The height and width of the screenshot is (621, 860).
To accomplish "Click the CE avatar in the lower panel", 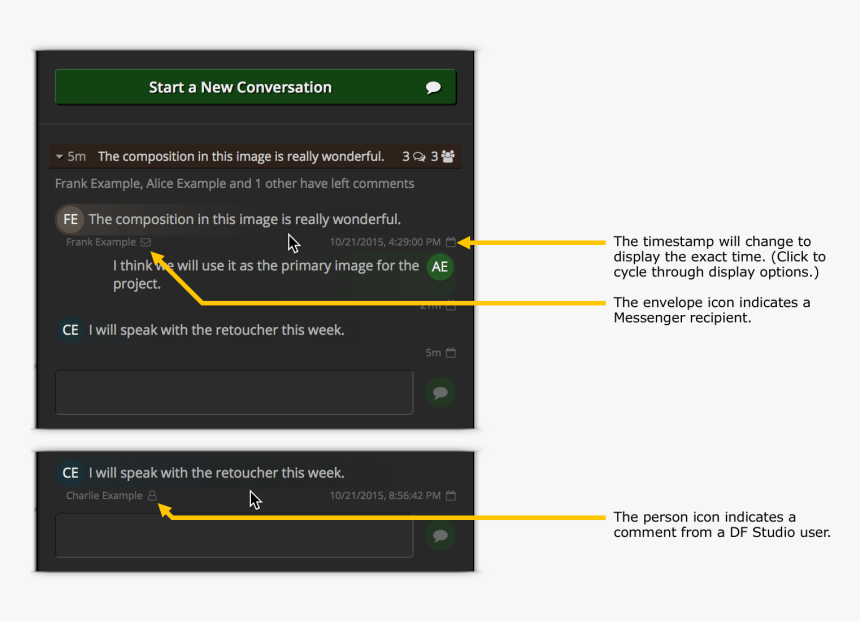I will (70, 473).
